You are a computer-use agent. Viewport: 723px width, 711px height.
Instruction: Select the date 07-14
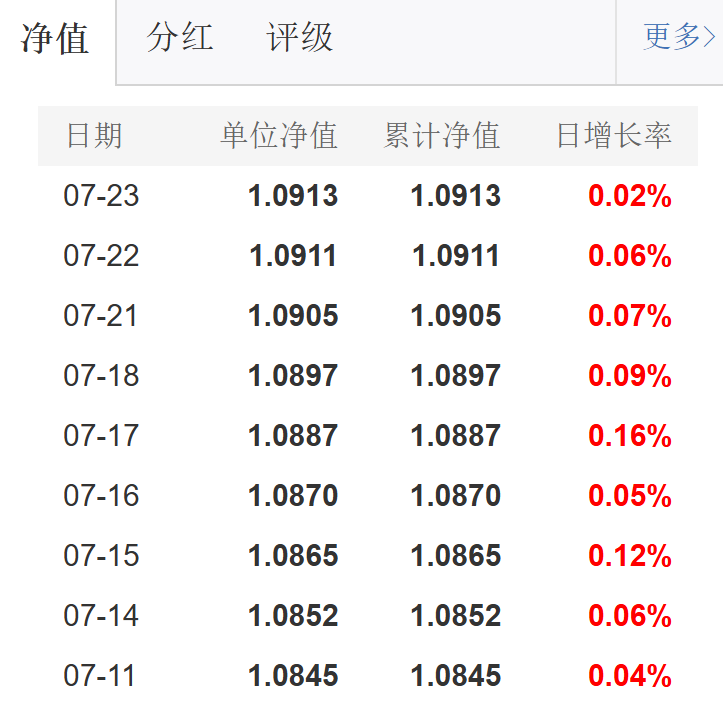[101, 615]
